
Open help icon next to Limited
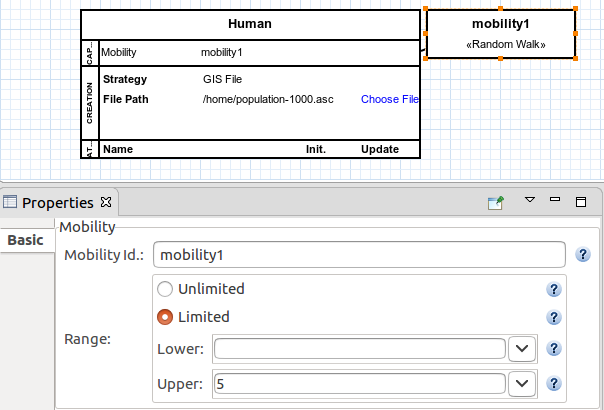pyautogui.click(x=554, y=317)
